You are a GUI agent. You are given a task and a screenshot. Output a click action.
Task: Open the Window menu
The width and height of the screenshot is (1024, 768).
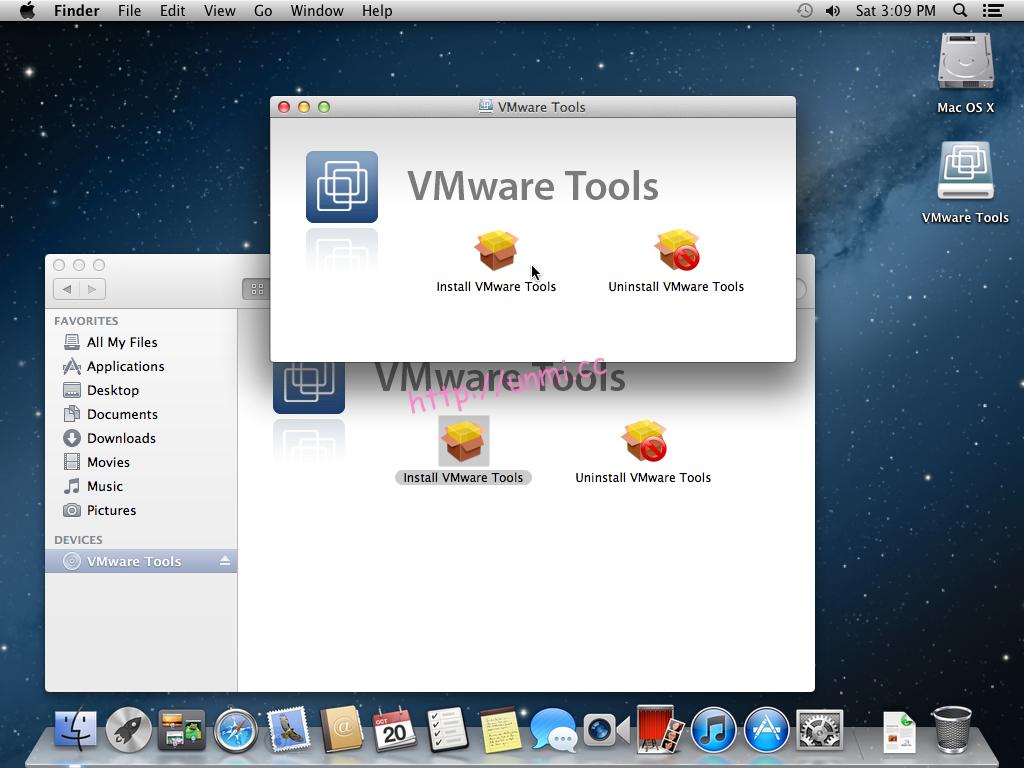317,11
